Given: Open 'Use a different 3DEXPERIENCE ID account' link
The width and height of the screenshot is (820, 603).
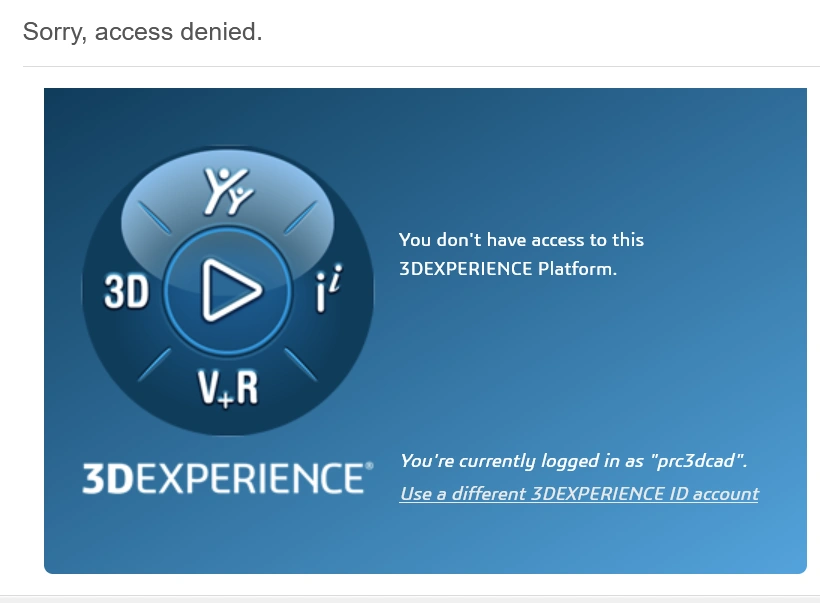Looking at the screenshot, I should tap(579, 494).
